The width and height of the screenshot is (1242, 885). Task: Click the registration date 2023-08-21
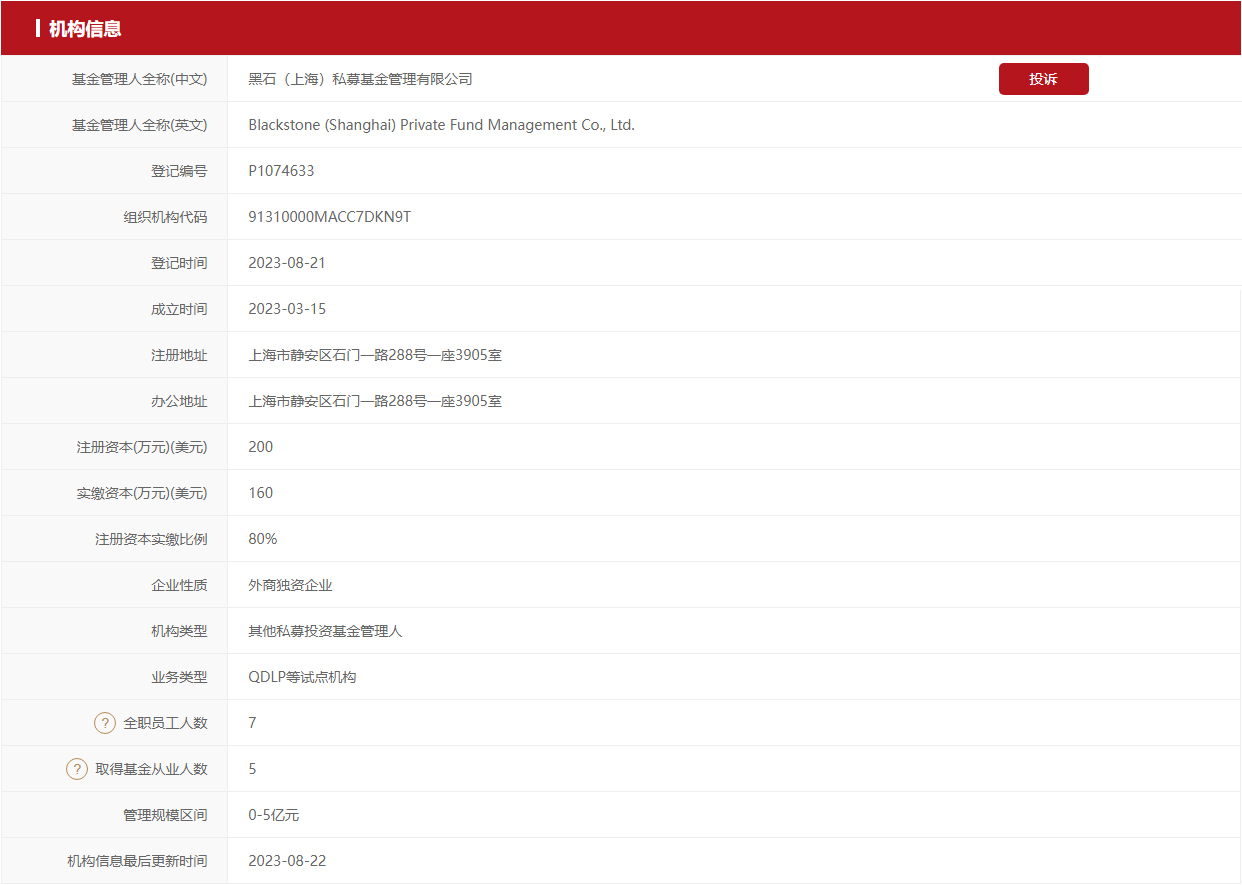point(287,263)
